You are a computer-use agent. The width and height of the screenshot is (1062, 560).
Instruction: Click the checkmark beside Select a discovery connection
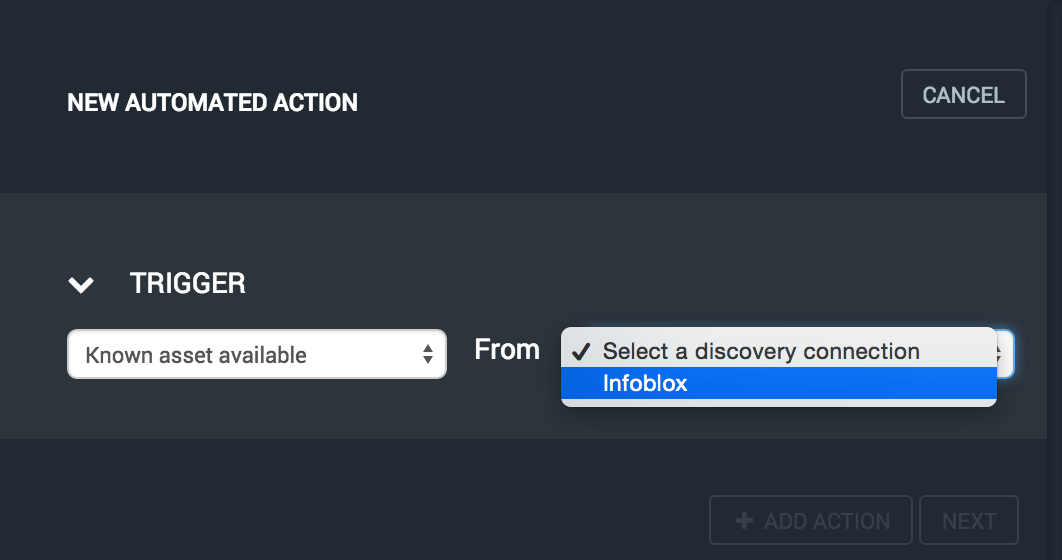click(581, 352)
